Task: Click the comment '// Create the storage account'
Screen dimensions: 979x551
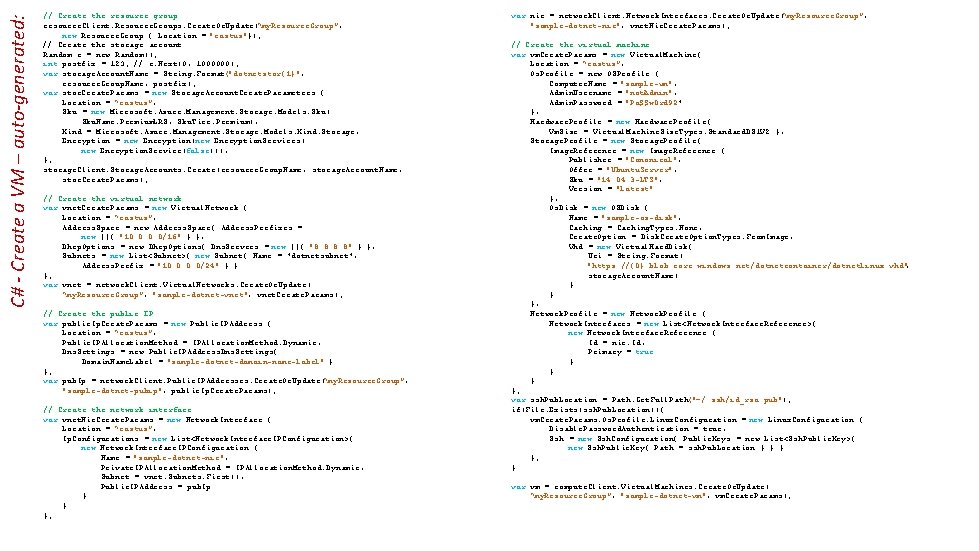Action: [112, 45]
